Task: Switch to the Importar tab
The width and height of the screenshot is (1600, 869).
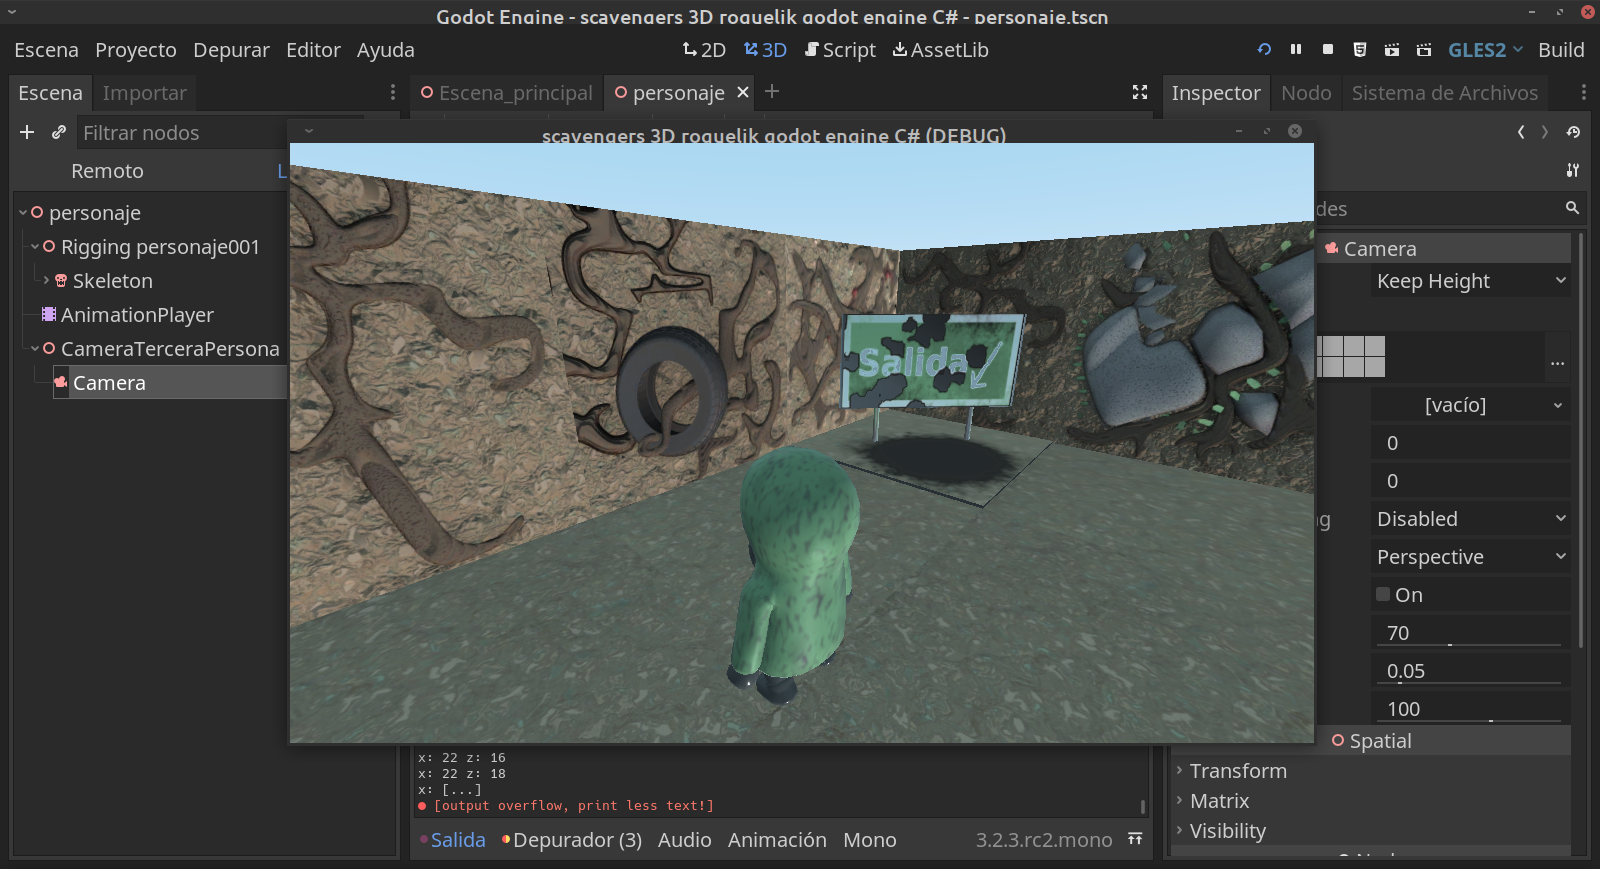Action: (x=145, y=93)
